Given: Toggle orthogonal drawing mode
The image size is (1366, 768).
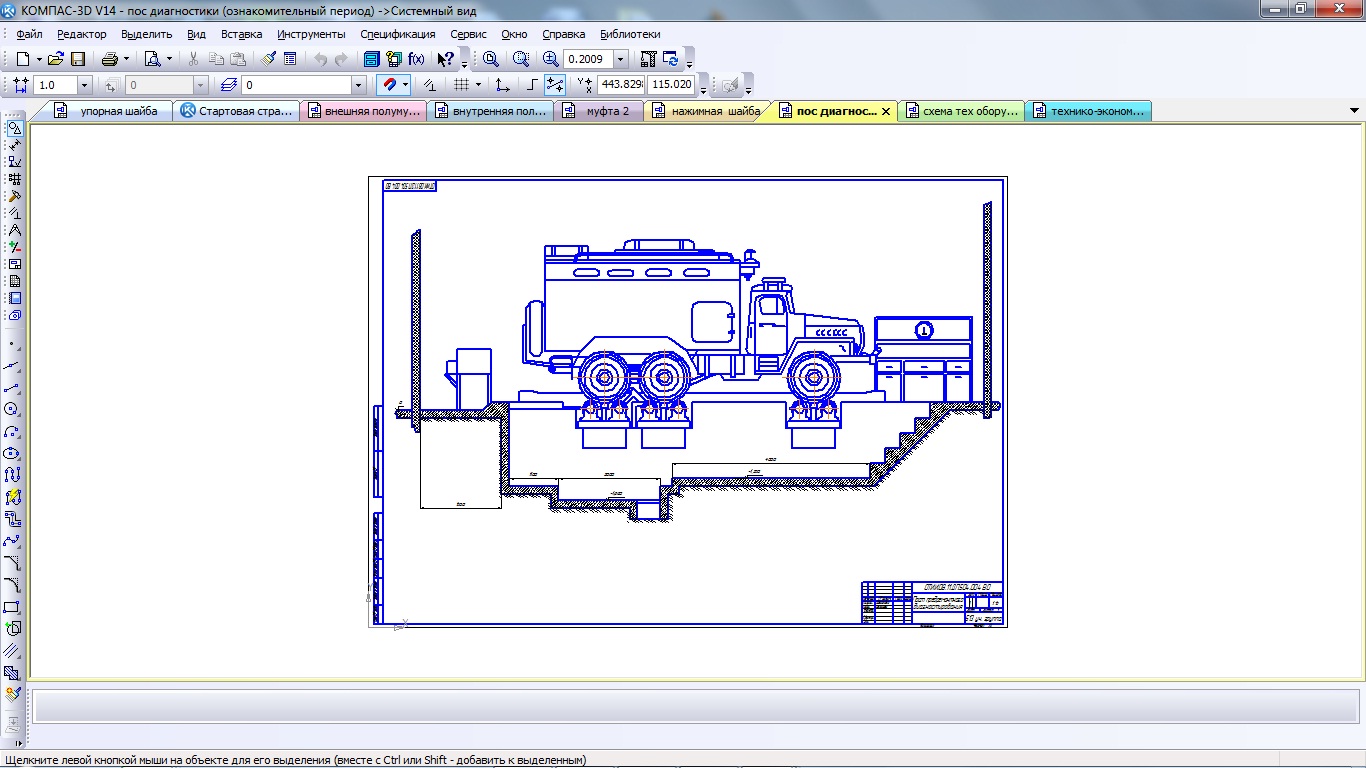Looking at the screenshot, I should tap(533, 85).
